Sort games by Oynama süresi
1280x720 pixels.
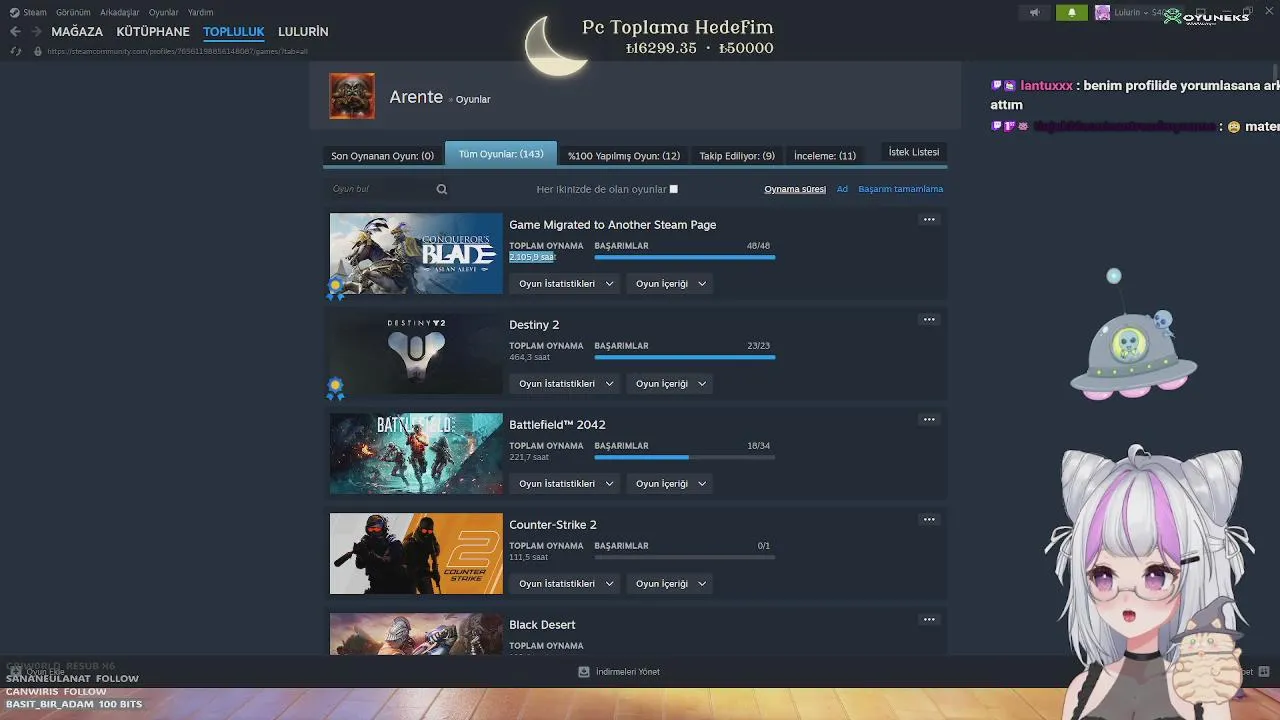pyautogui.click(x=795, y=189)
